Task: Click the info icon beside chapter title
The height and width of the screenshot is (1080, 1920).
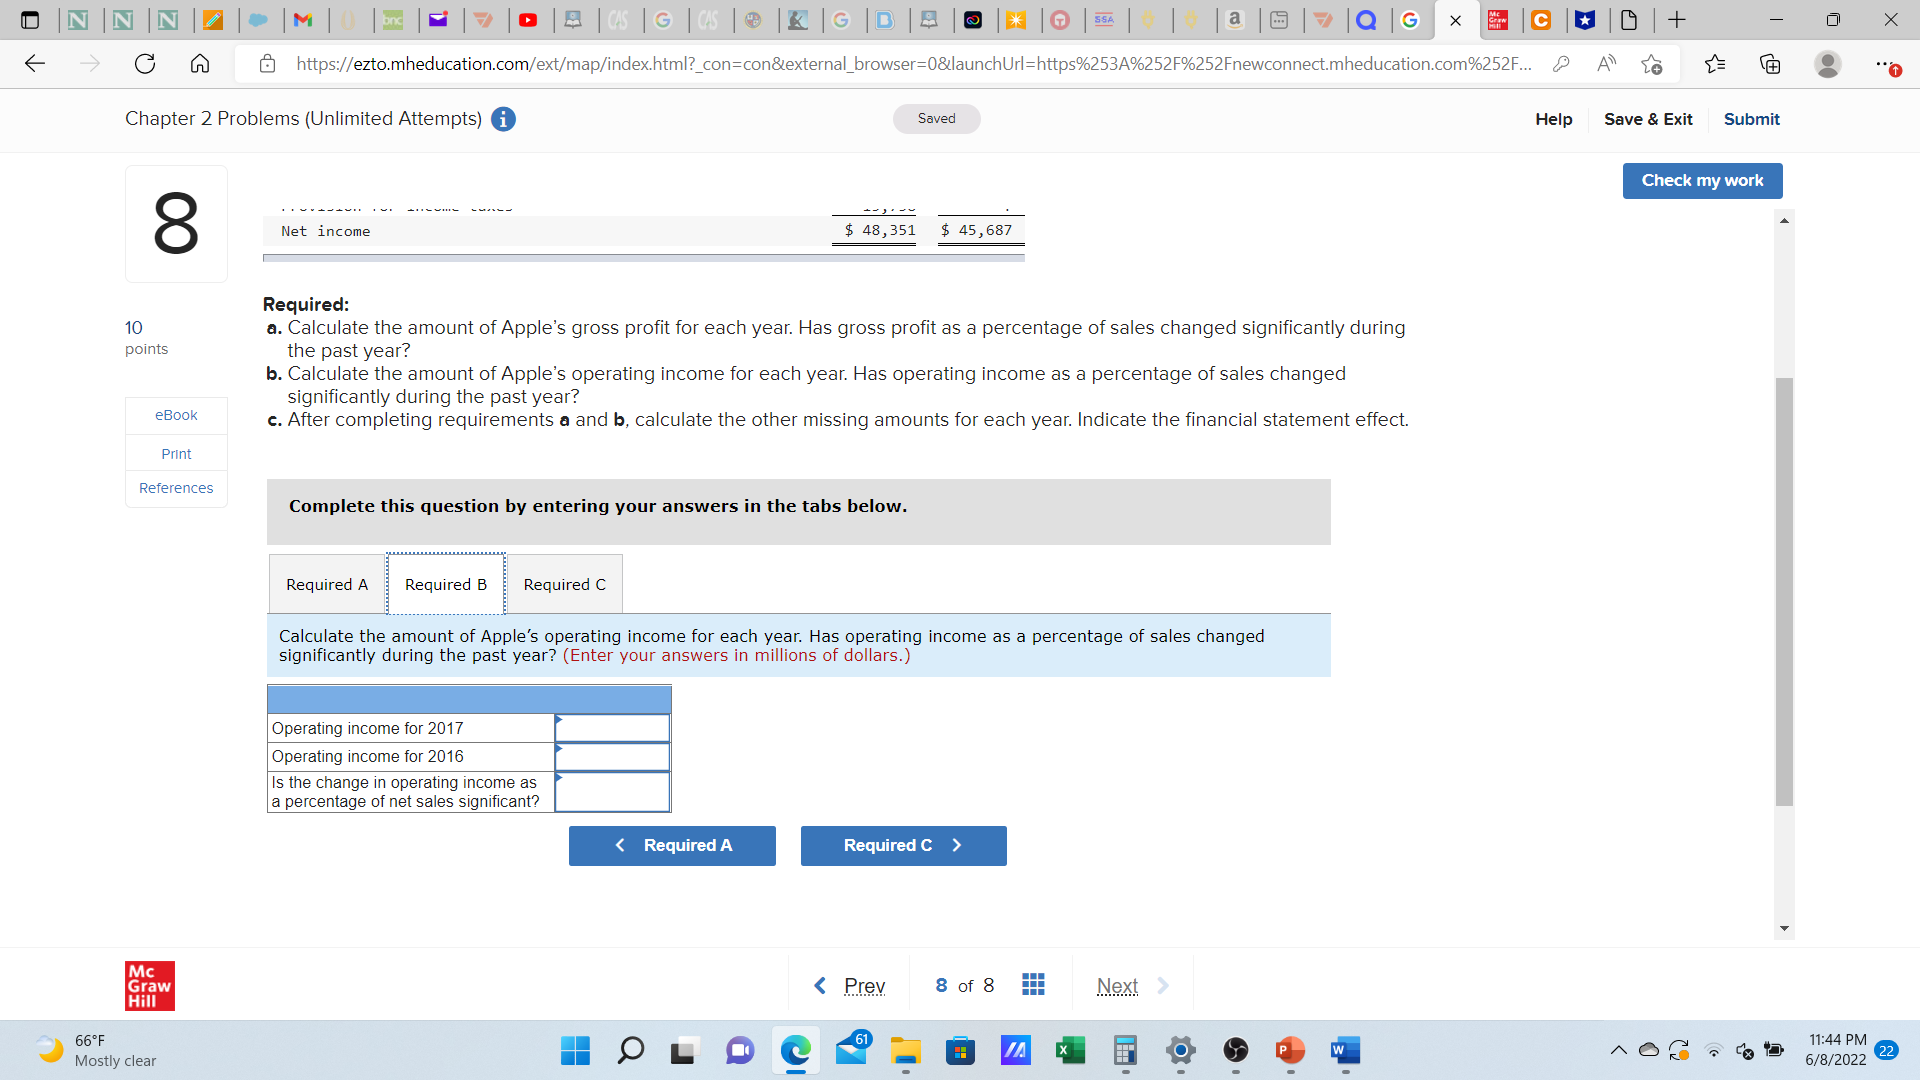Action: pos(503,119)
